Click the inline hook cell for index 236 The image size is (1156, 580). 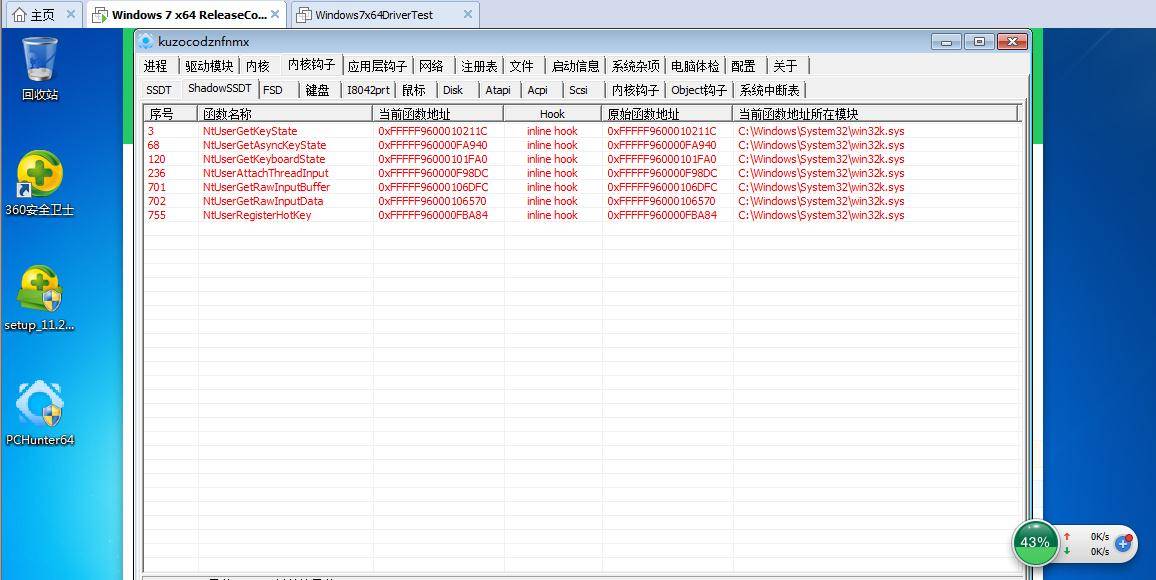552,173
